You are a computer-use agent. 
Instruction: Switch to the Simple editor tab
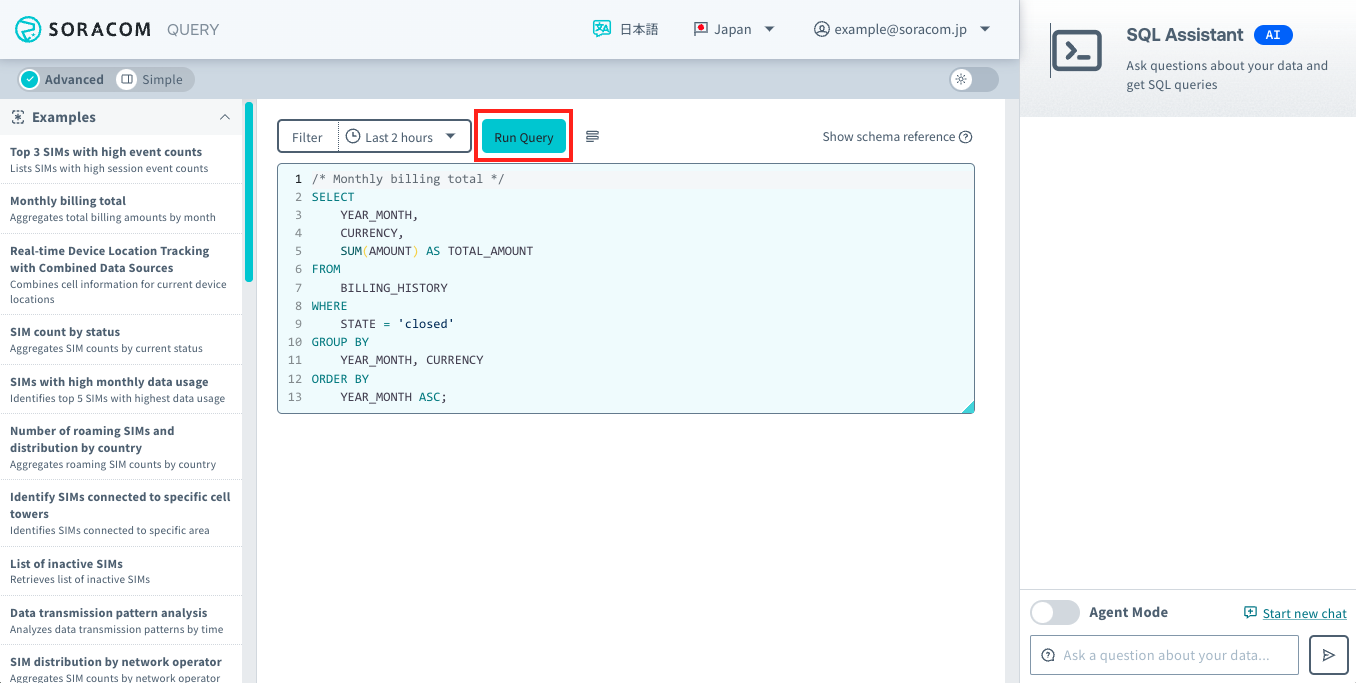[x=151, y=79]
